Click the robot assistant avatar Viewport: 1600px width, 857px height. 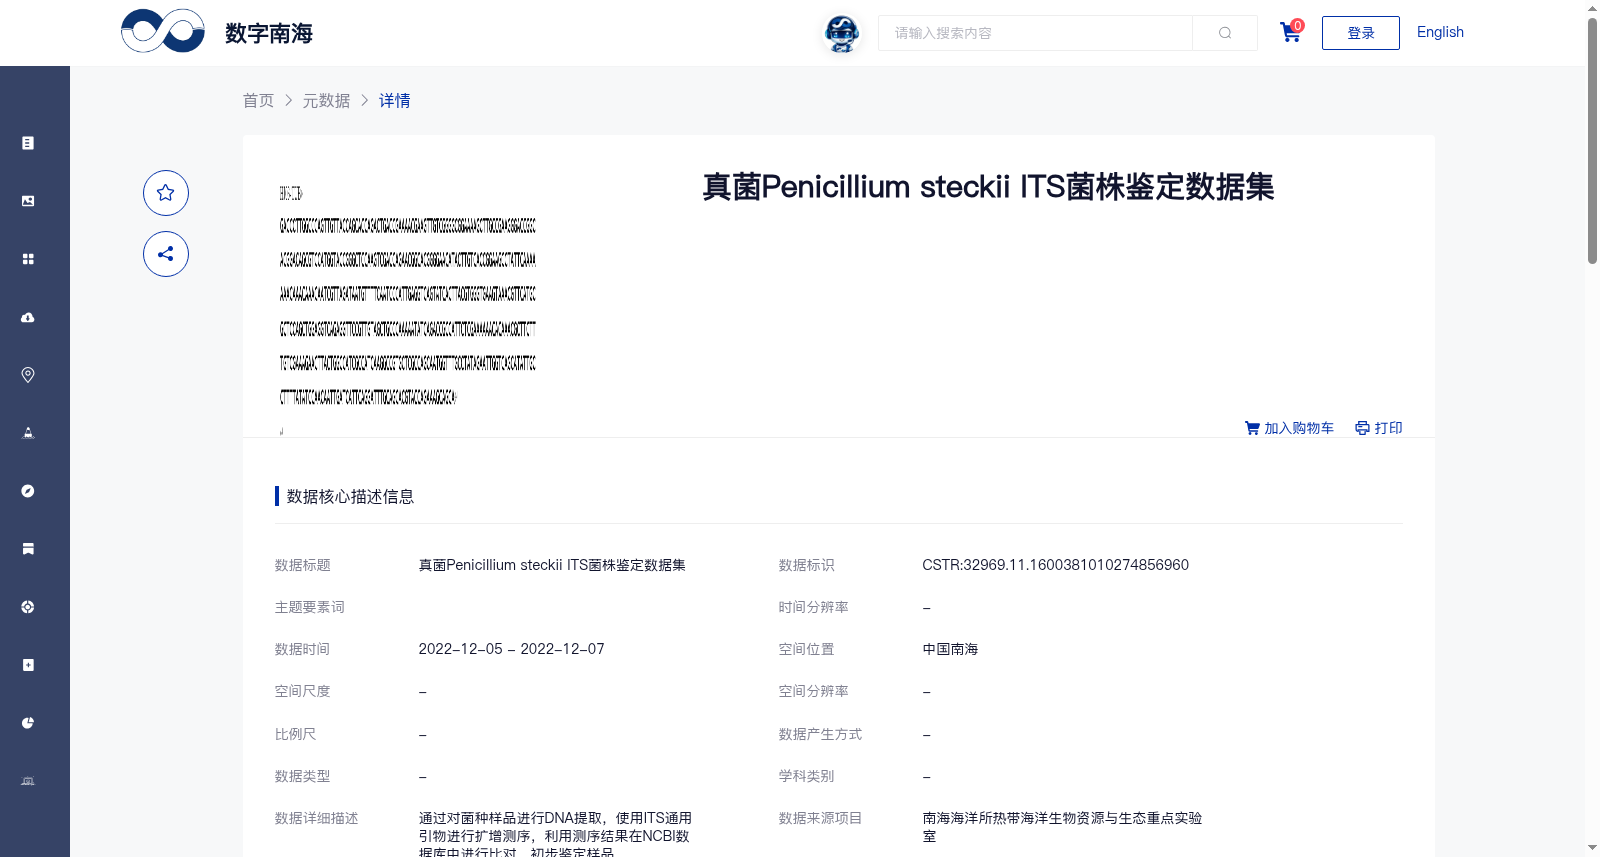pyautogui.click(x=842, y=33)
